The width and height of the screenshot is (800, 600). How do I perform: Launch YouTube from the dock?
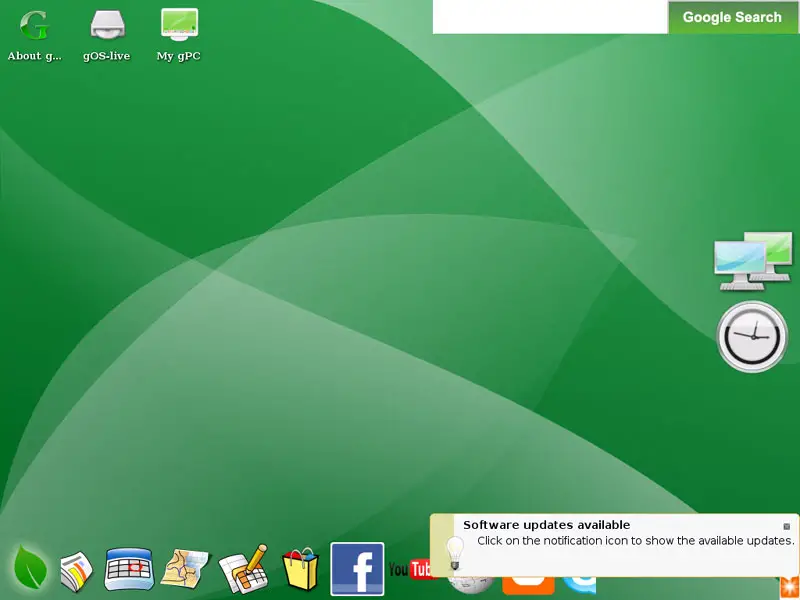coord(410,569)
